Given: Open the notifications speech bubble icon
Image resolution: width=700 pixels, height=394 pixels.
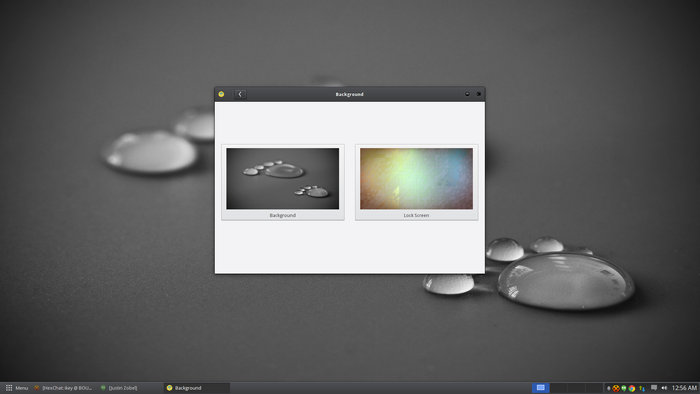Looking at the screenshot, I should (654, 388).
